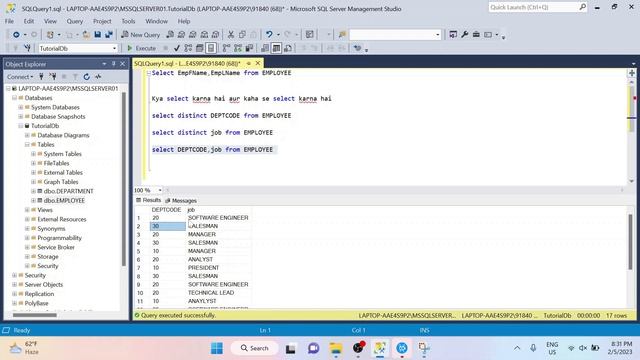
Task: Close the SQLQuery1.sql tab
Action: click(x=258, y=63)
